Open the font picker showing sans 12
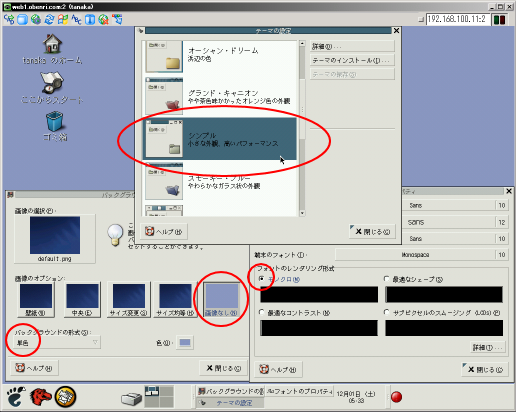 pos(455,222)
